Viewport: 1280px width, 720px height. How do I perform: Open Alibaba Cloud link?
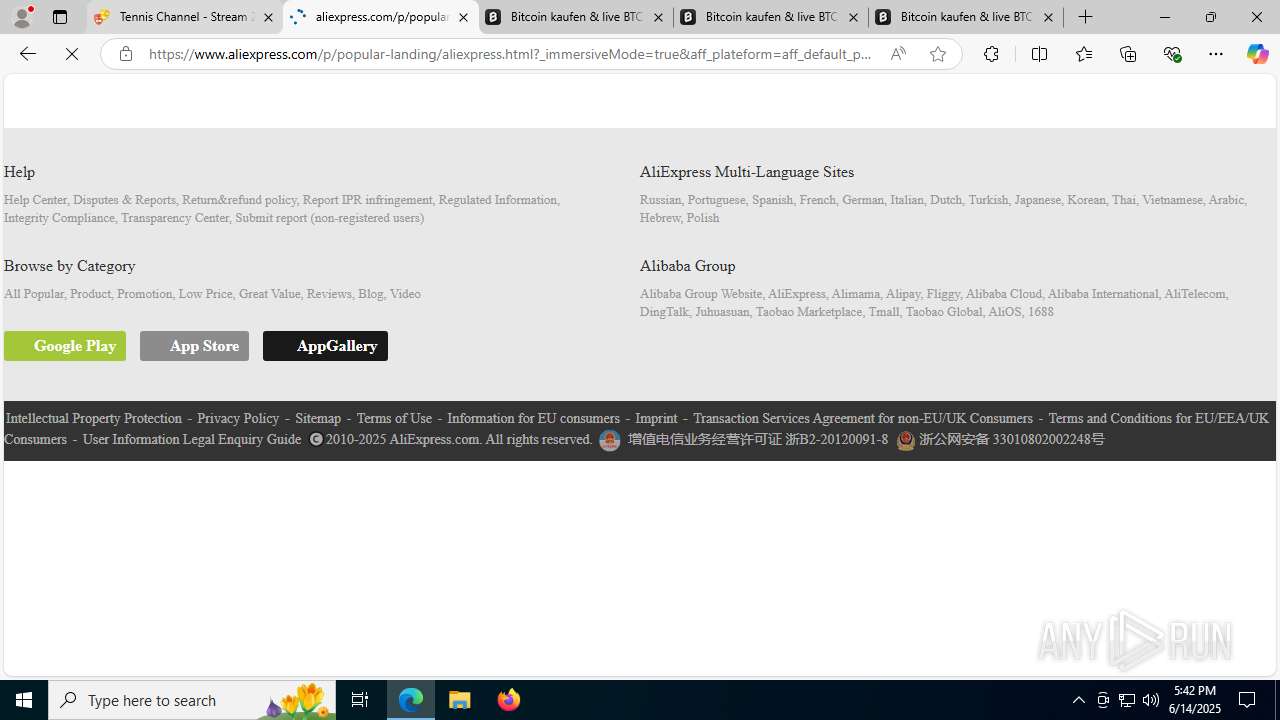tap(1003, 294)
